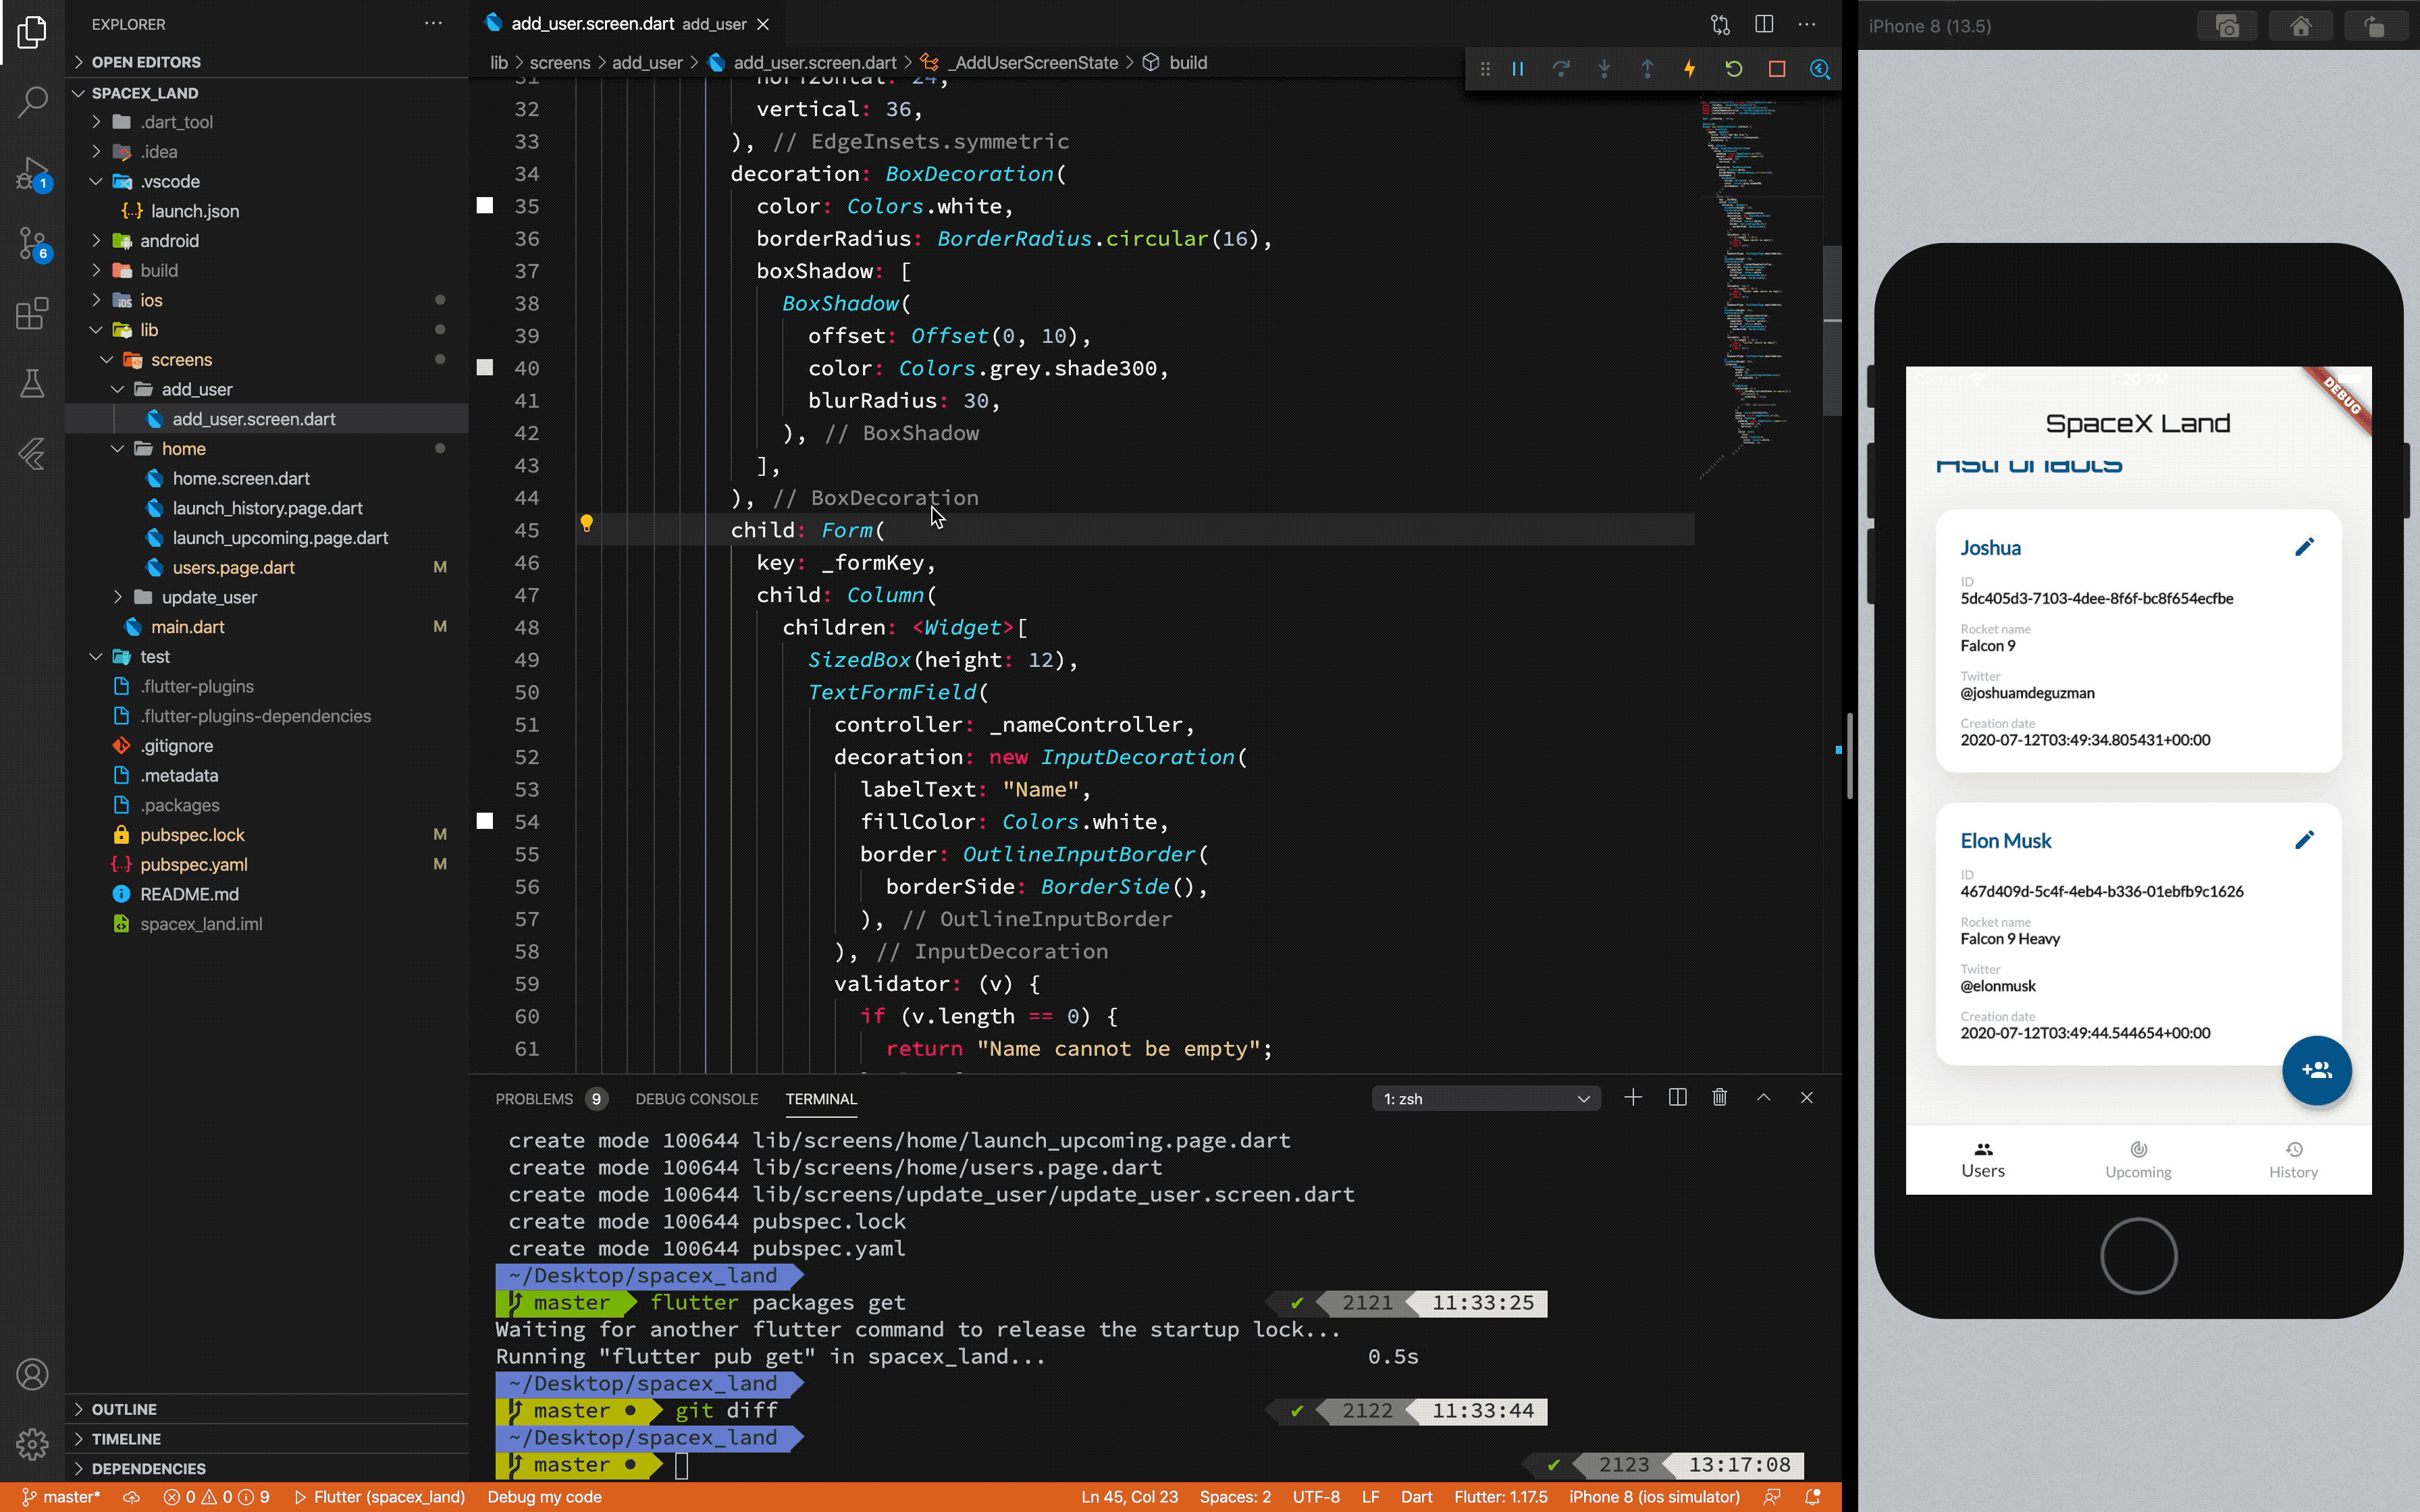Open the Manage gear icon
This screenshot has height=1512, width=2420.
(32, 1444)
